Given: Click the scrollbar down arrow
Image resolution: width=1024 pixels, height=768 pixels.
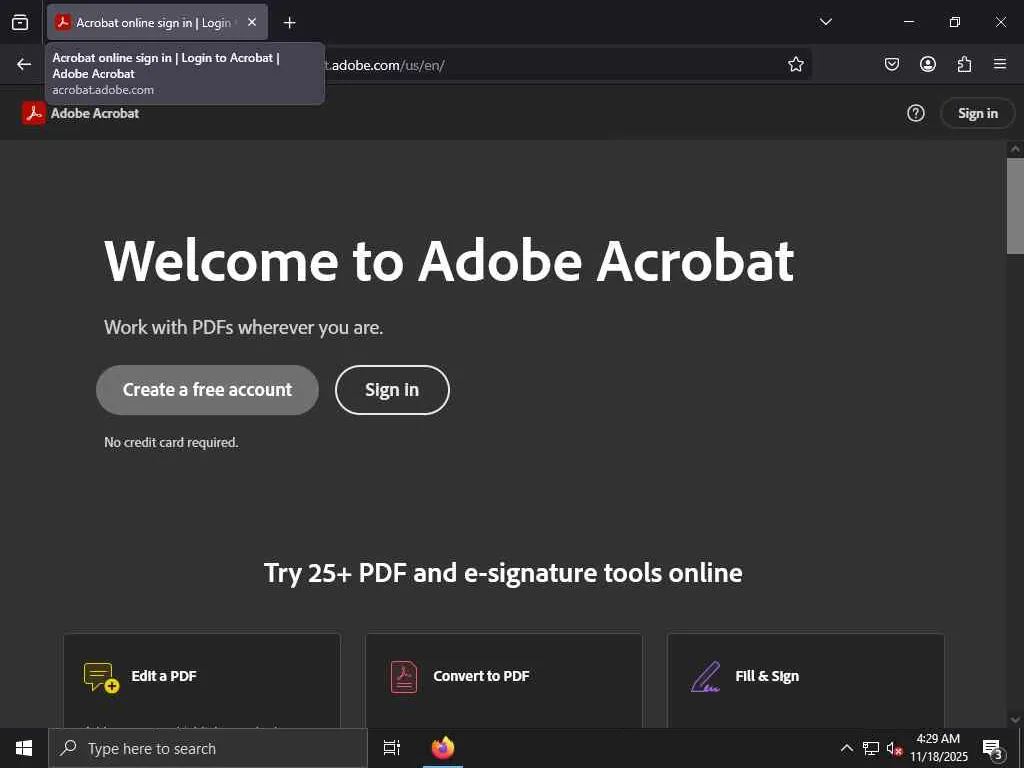Looking at the screenshot, I should [x=1015, y=720].
